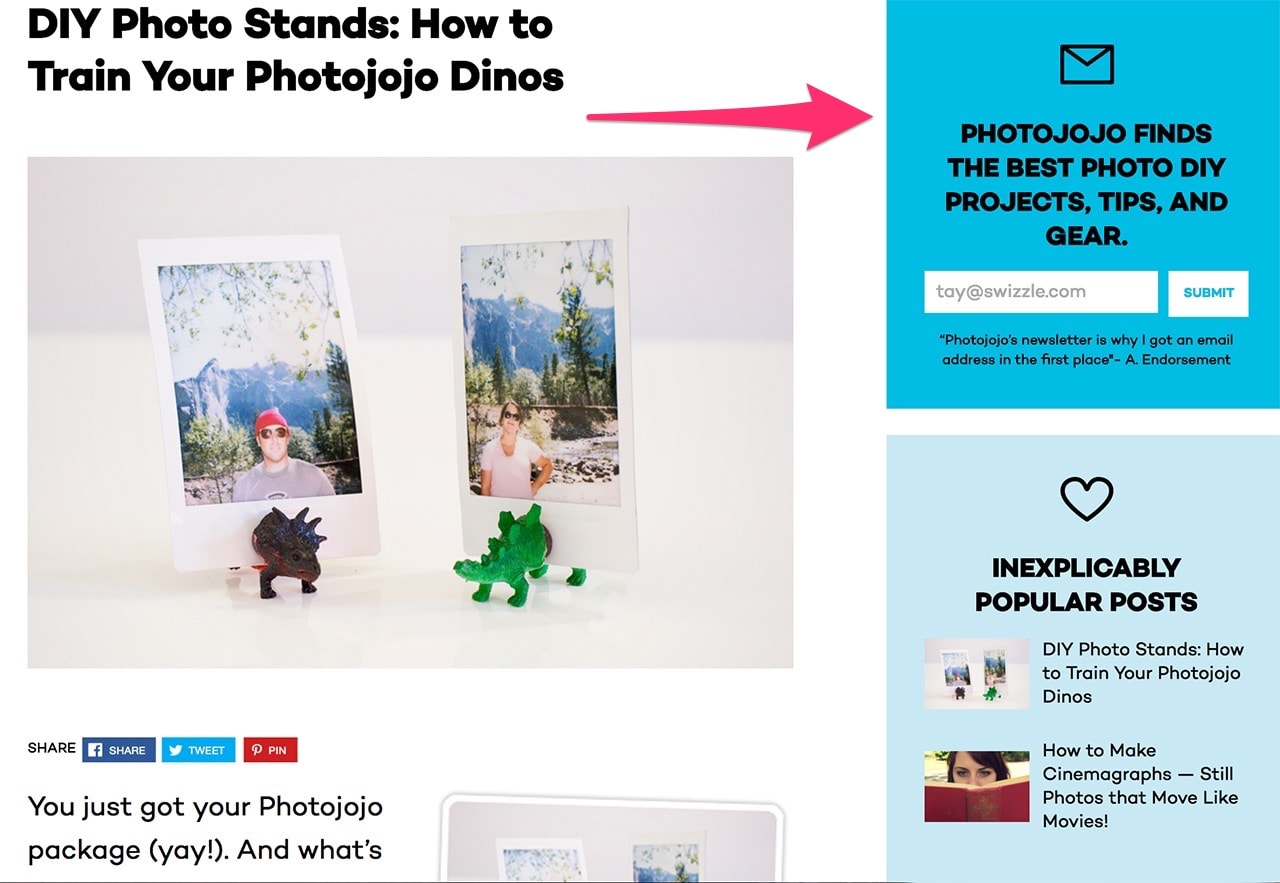1280x883 pixels.
Task: Click the main dinosaur photo stand image
Action: 410,412
